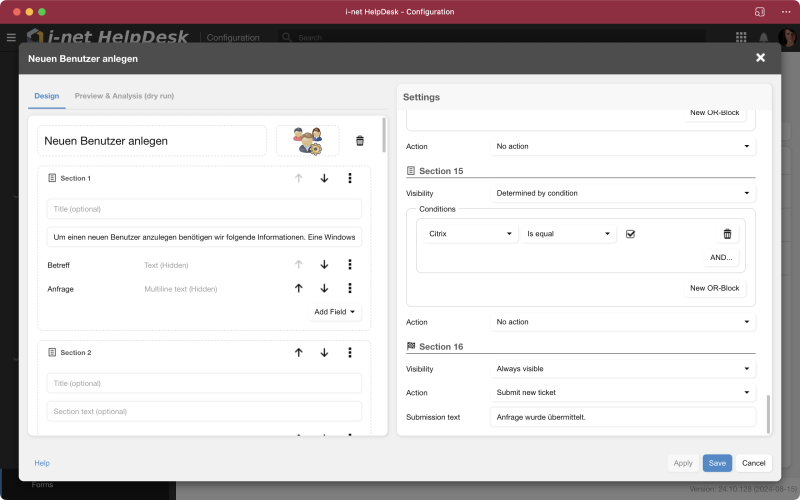Move Section 2 up with arrow
The height and width of the screenshot is (500, 800).
298,353
